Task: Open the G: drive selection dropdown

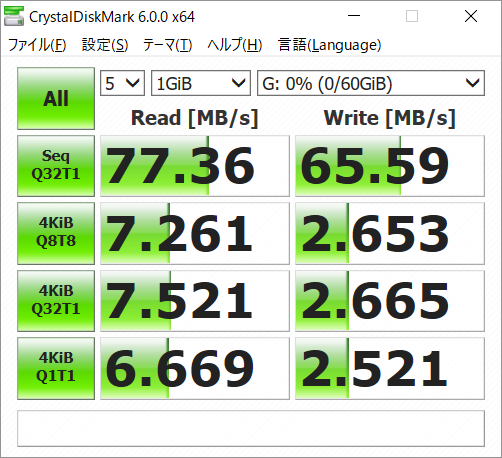Action: pos(371,83)
